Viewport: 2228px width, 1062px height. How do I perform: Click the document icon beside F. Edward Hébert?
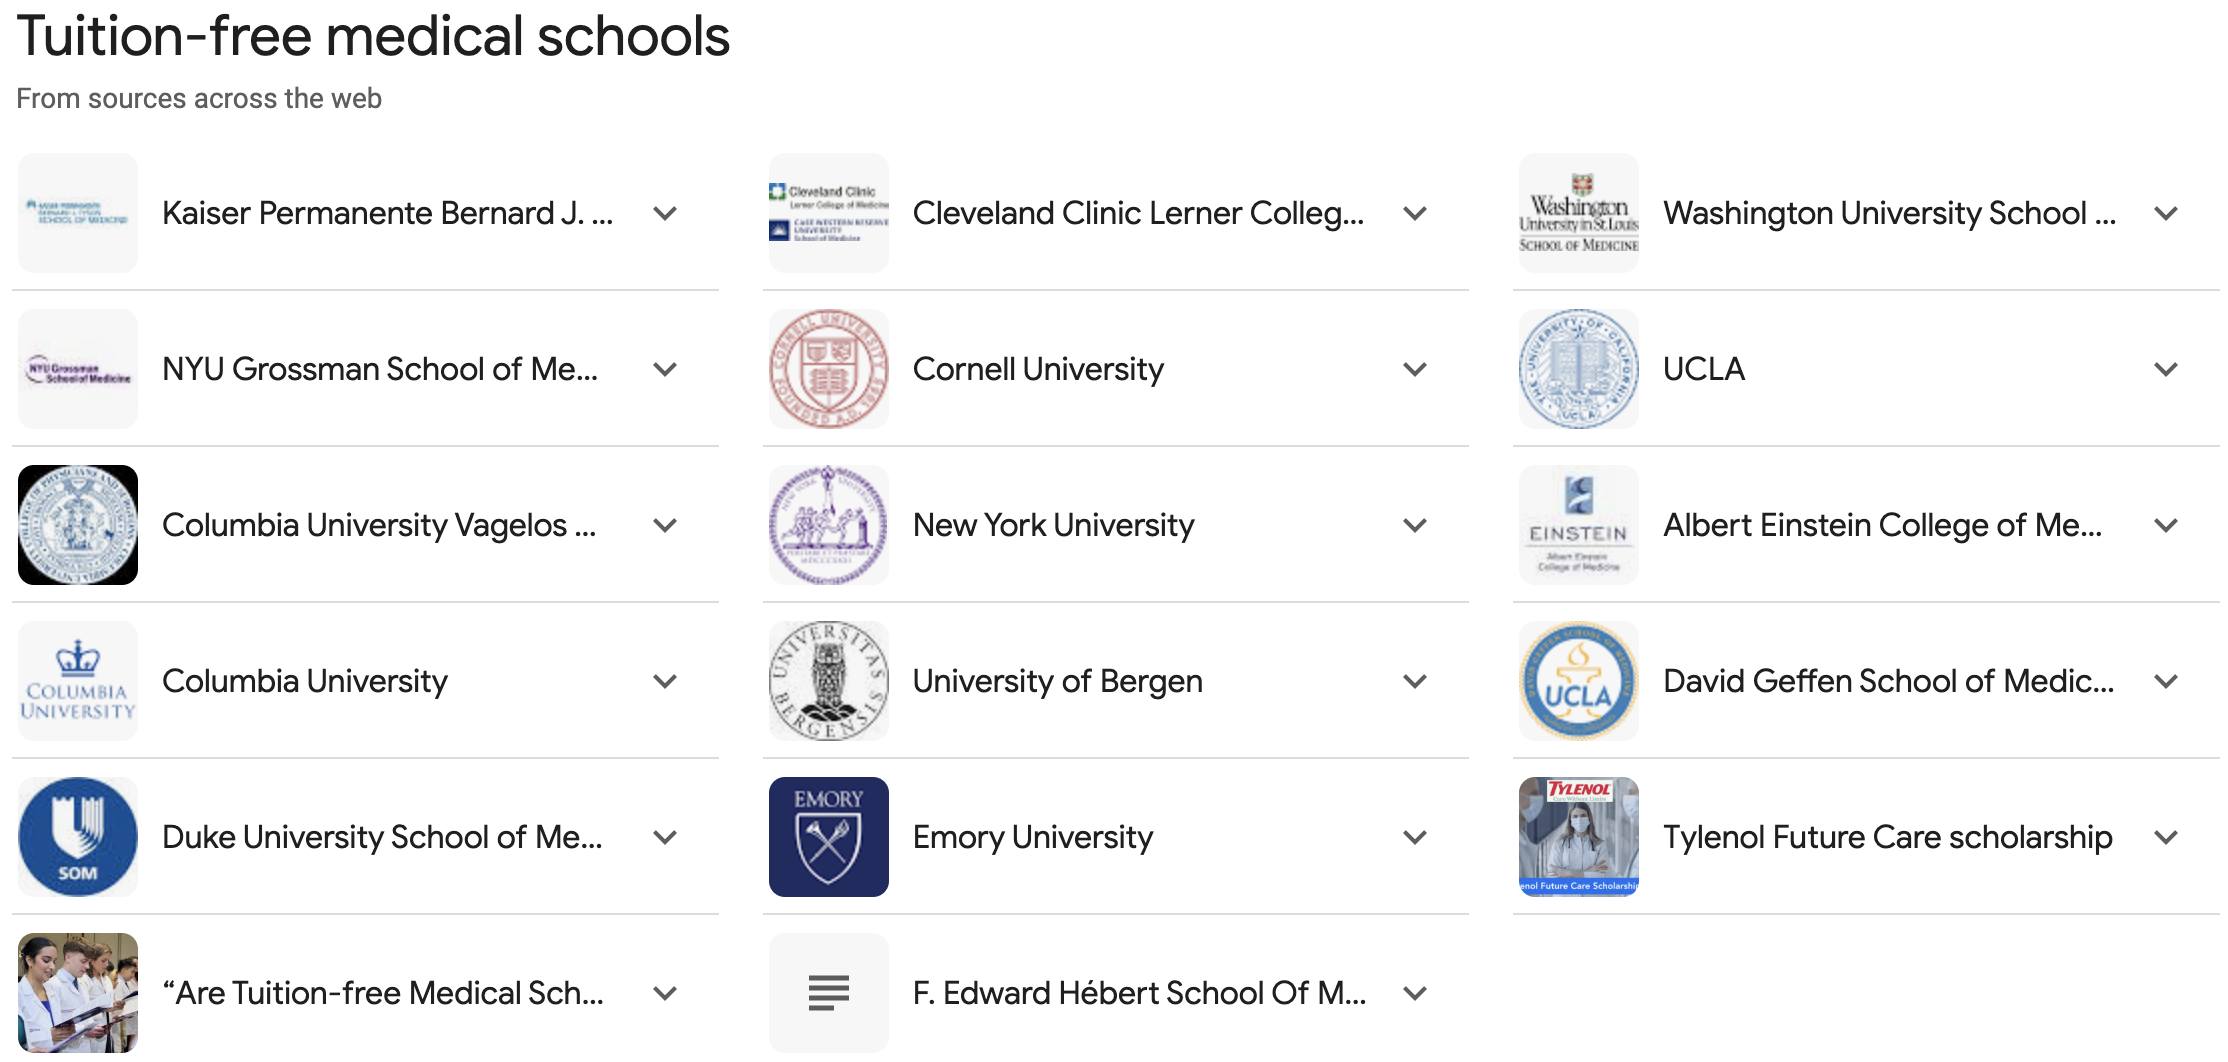pos(828,993)
